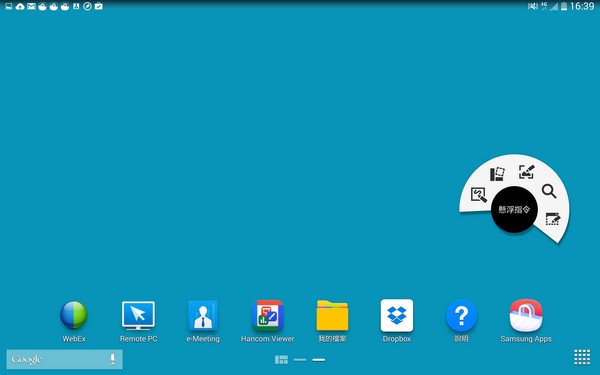Activate Google voice search microphone

[x=112, y=359]
